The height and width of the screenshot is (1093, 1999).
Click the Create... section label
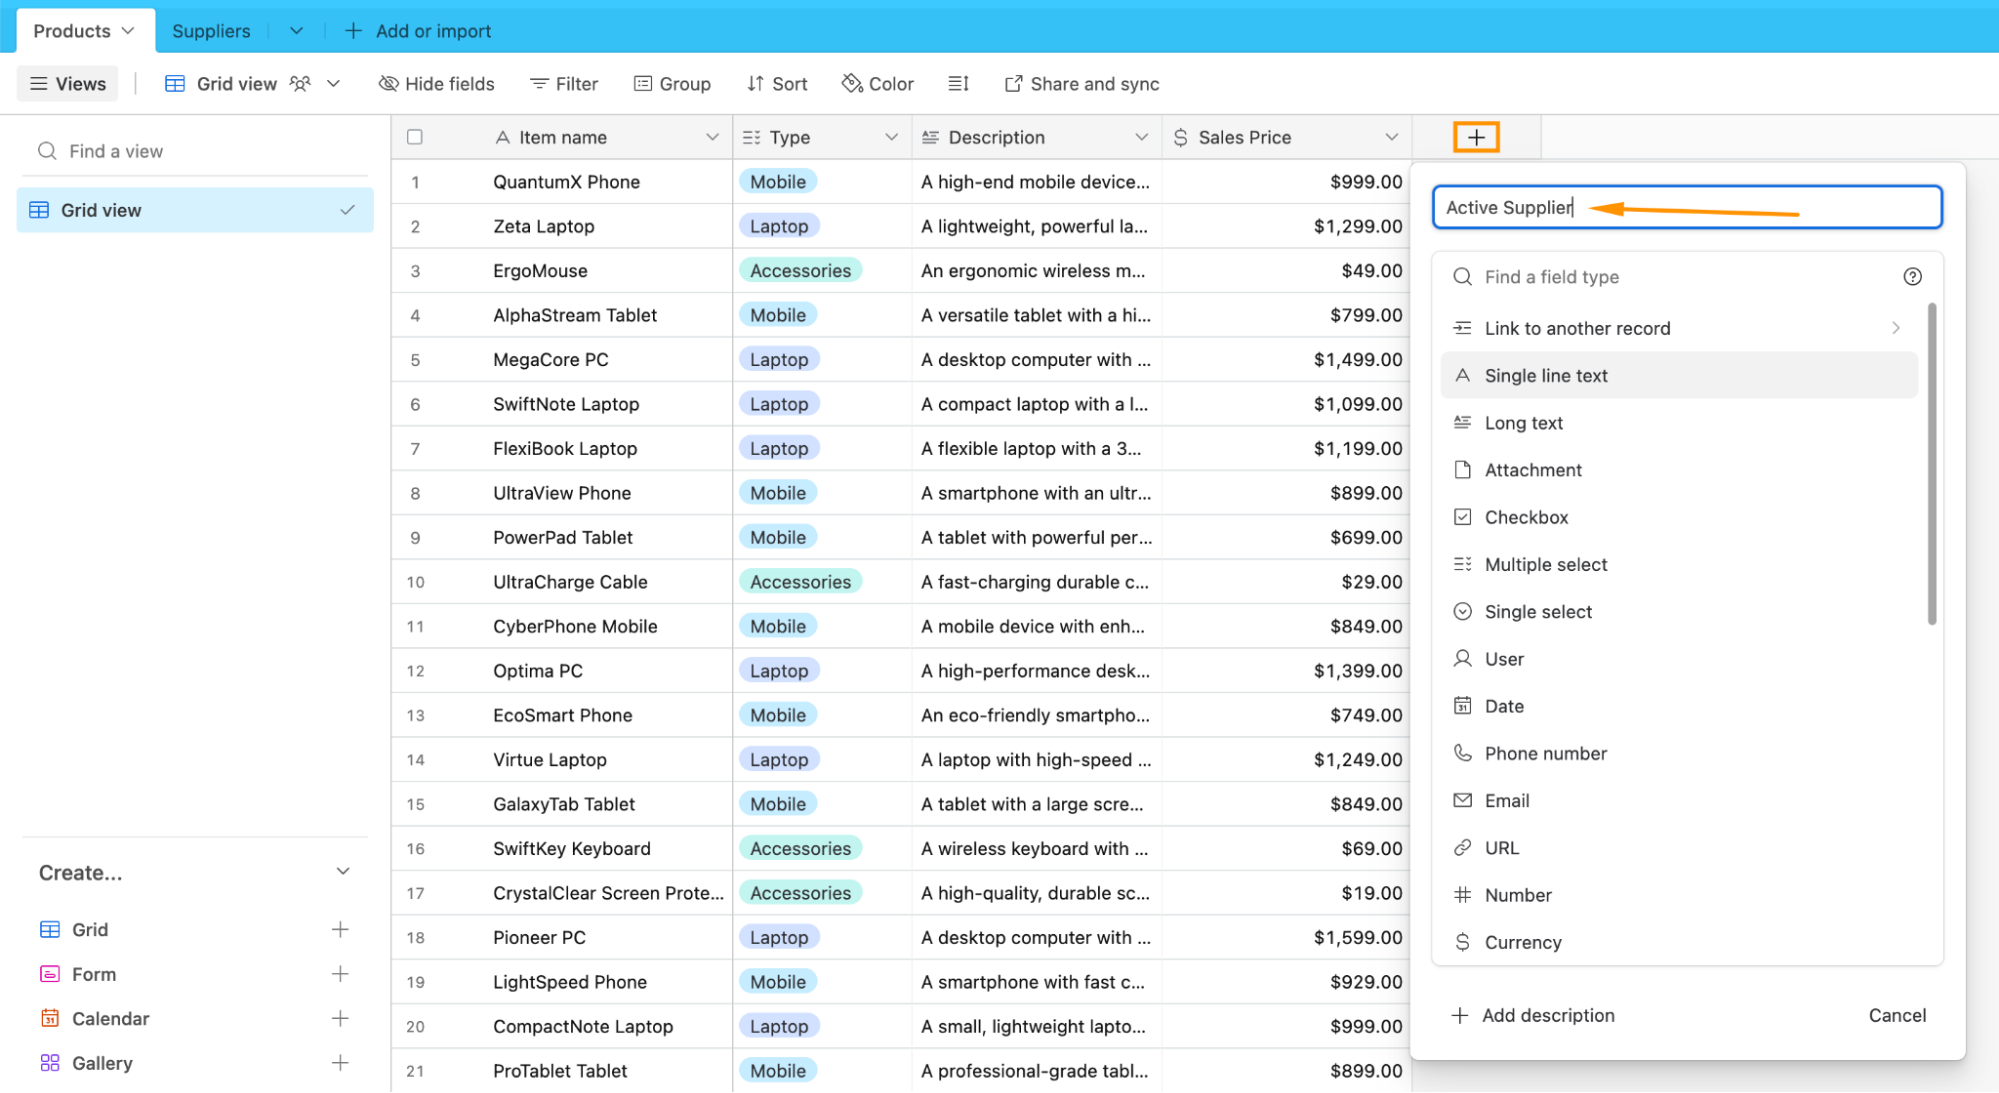tap(80, 873)
